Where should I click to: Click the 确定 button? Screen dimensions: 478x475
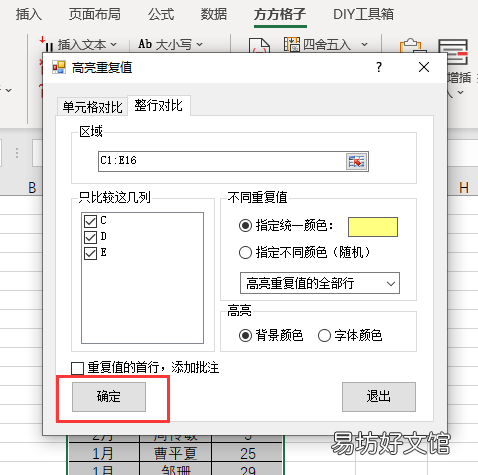click(109, 397)
